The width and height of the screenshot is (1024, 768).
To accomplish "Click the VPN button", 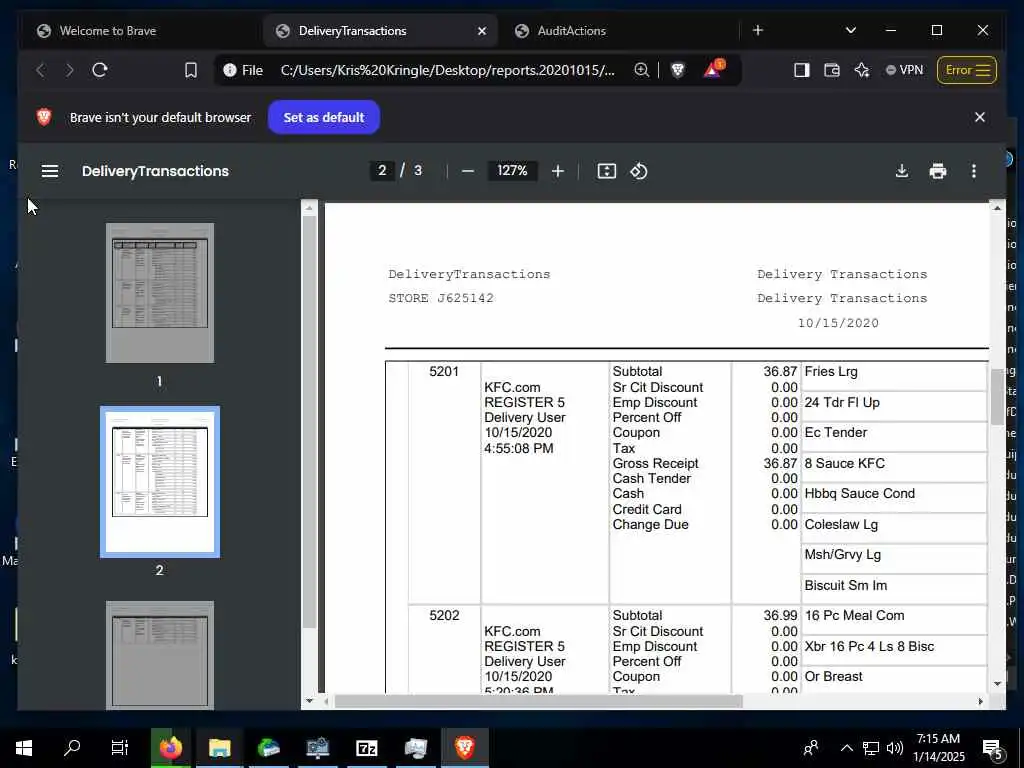I will point(904,70).
